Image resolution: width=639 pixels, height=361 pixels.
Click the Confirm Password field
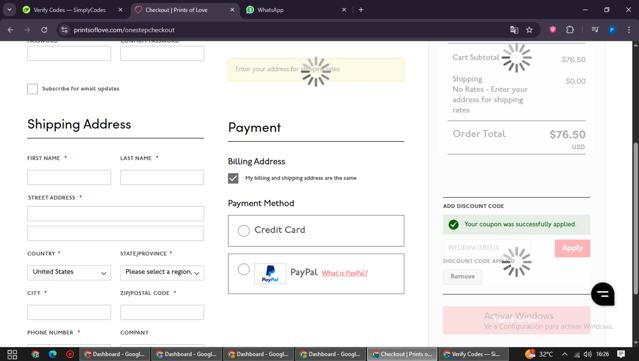coord(162,53)
